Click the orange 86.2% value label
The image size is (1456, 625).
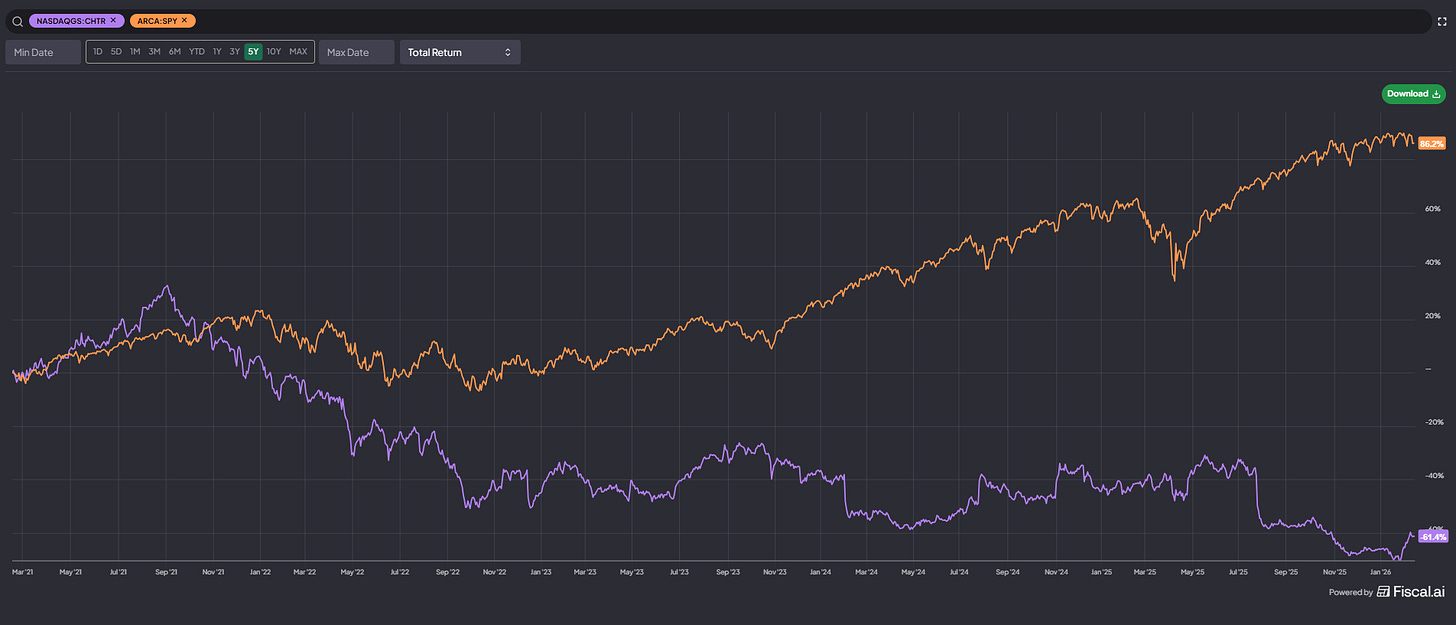tap(1432, 144)
